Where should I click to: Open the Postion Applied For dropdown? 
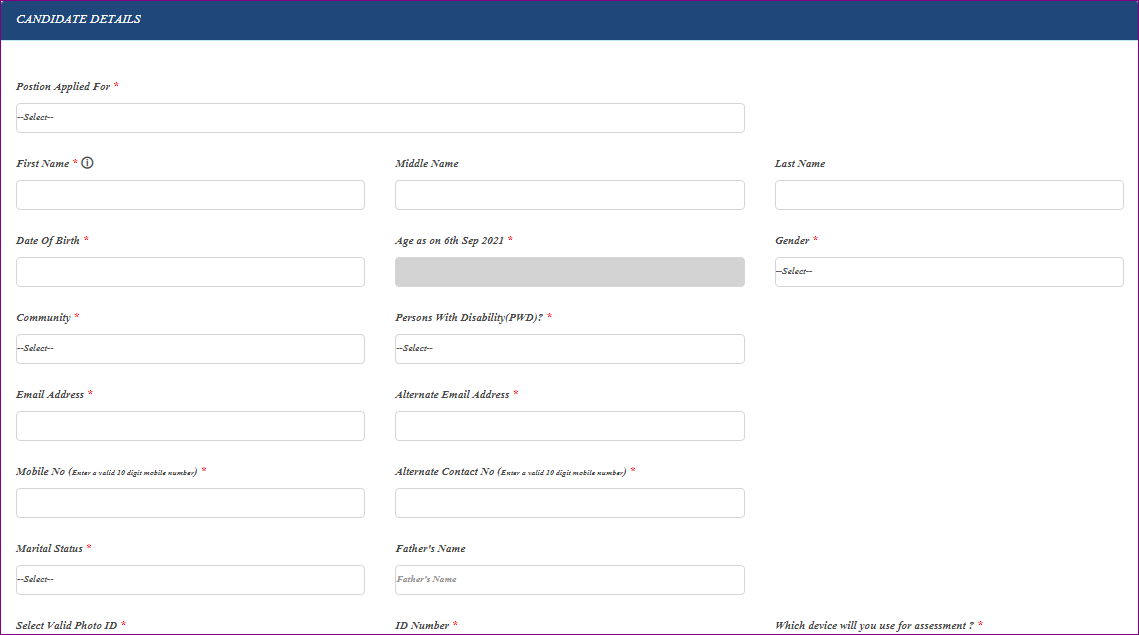(x=380, y=118)
